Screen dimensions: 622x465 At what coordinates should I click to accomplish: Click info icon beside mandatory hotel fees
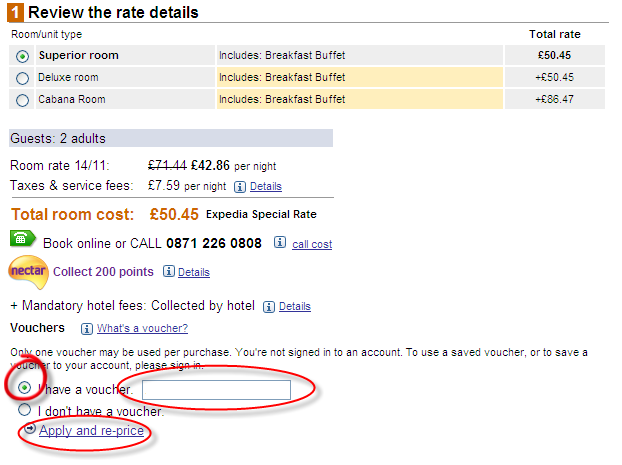(x=269, y=307)
